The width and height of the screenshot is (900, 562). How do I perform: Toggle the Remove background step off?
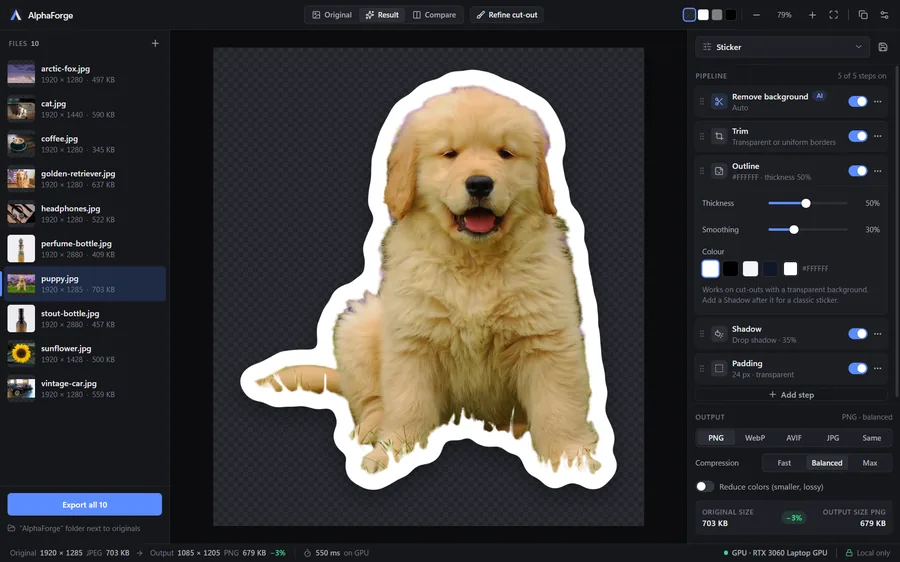[x=858, y=102]
